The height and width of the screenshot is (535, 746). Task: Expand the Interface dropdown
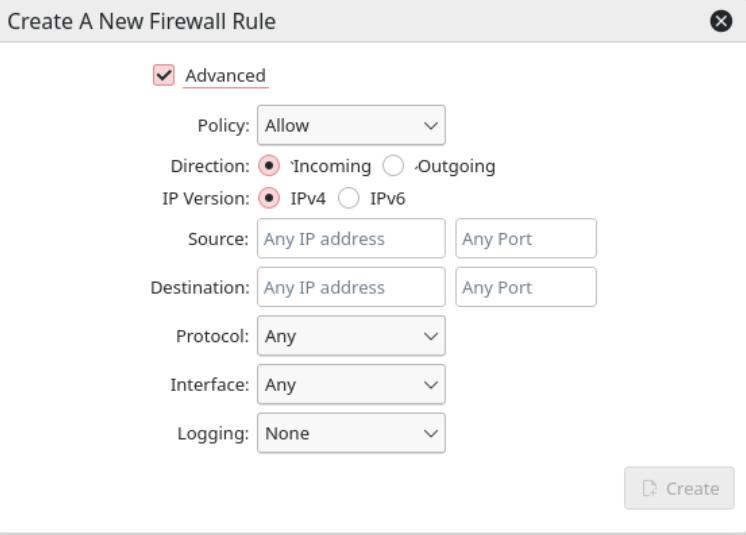(351, 385)
